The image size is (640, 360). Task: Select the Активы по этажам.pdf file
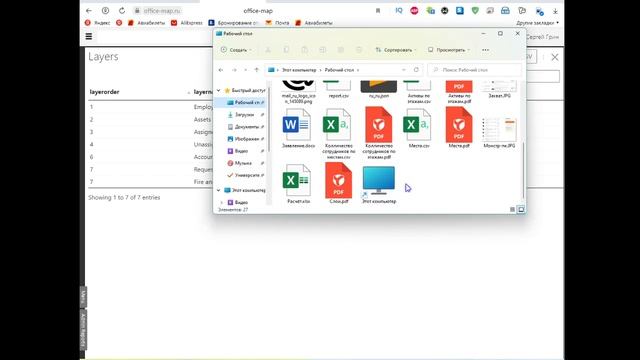[x=459, y=92]
